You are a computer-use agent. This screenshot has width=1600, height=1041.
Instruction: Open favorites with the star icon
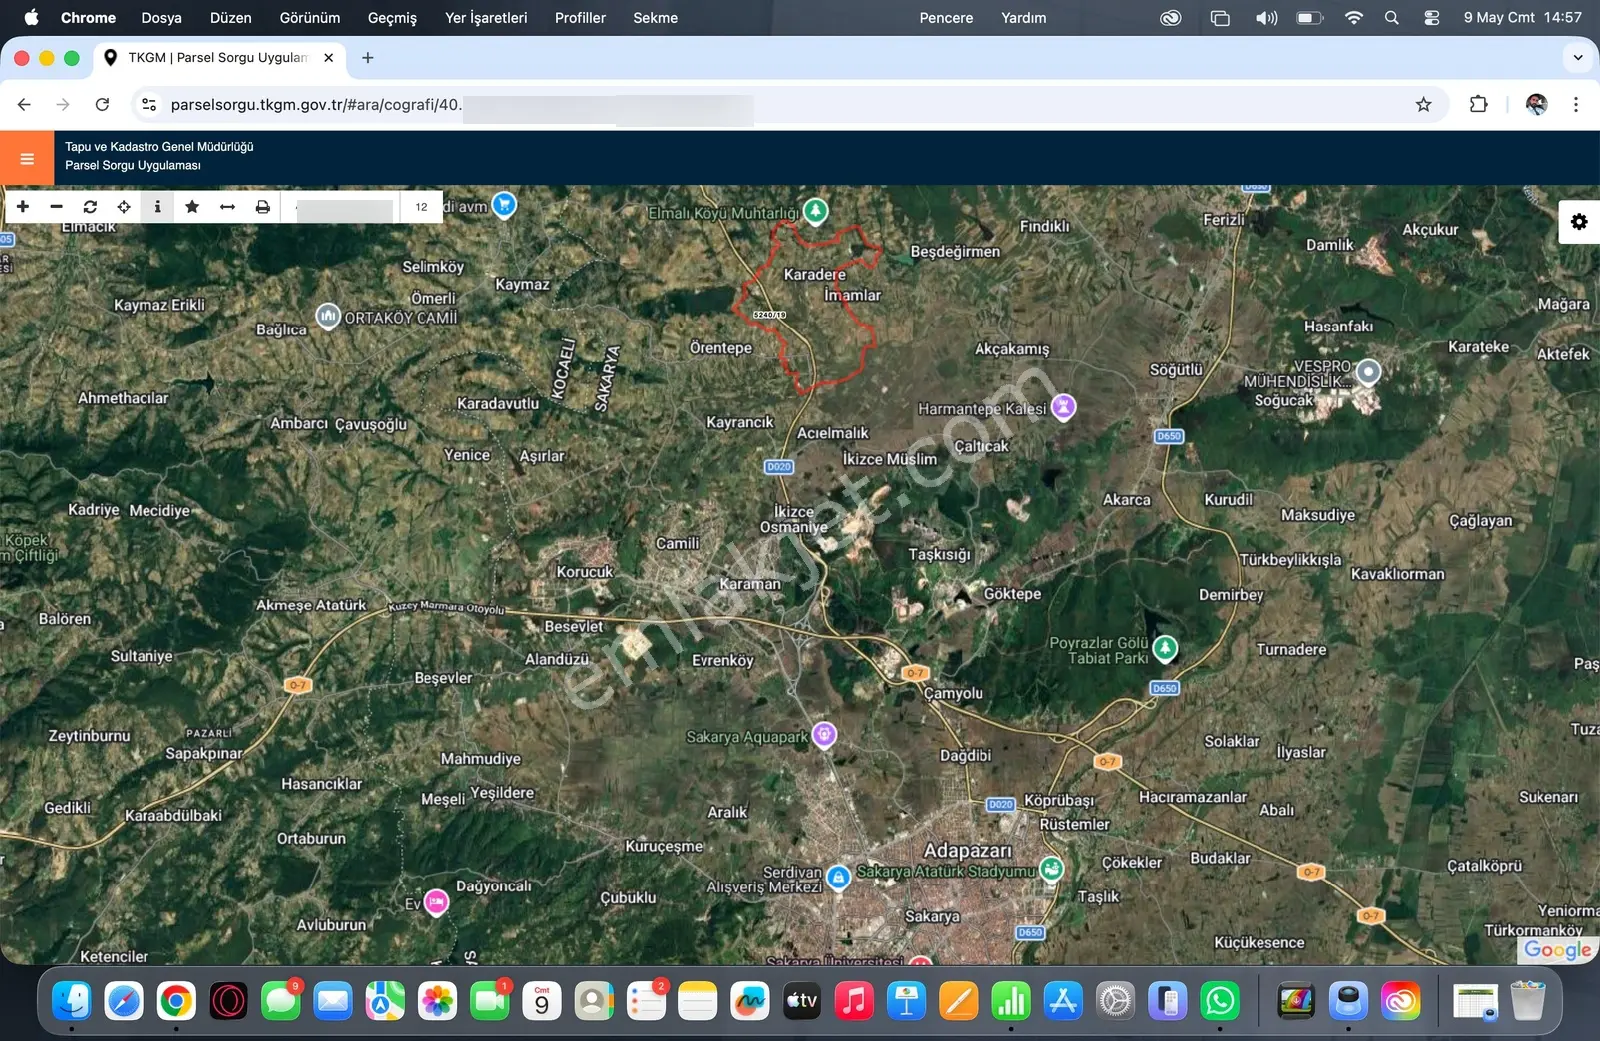192,207
